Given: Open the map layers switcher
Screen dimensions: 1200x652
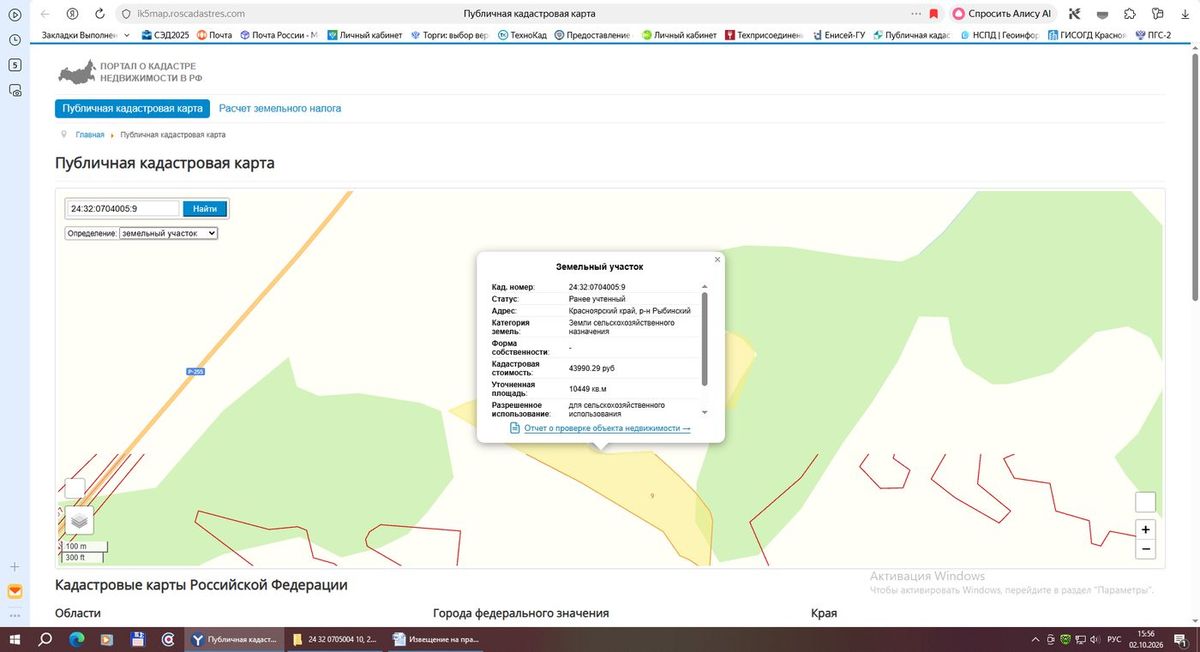Looking at the screenshot, I should tap(79, 520).
